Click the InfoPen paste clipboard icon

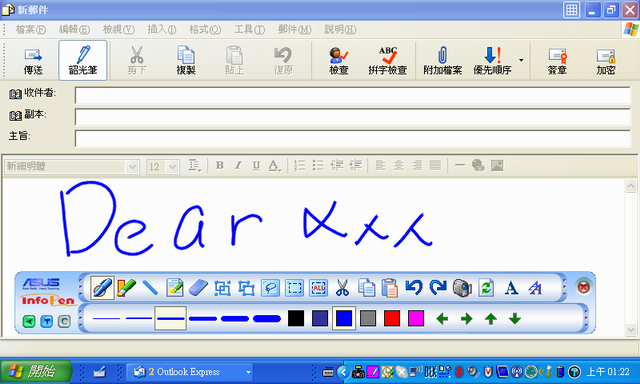(x=390, y=288)
